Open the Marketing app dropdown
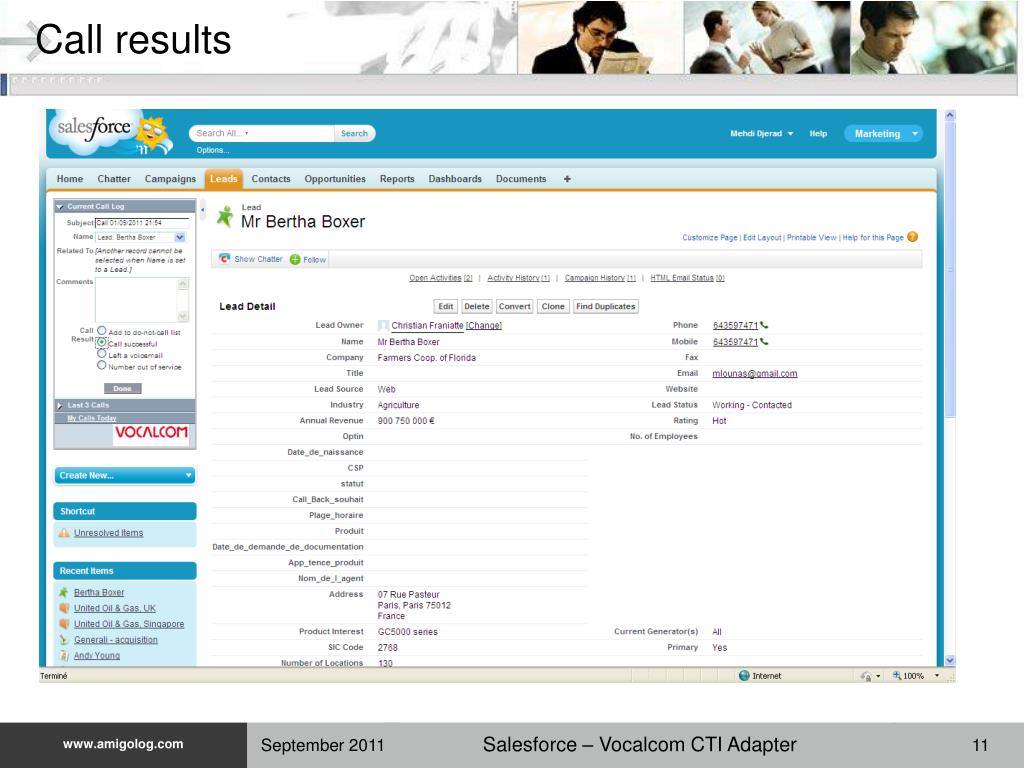Viewport: 1024px width, 768px height. coord(883,133)
